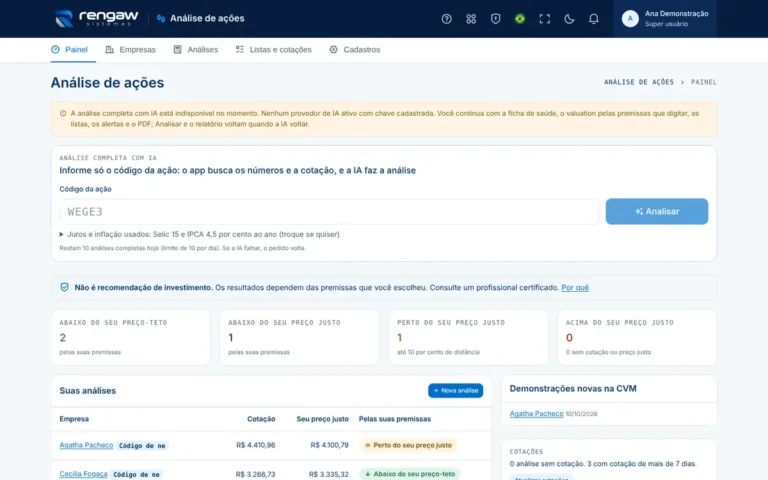Click the Abaixo do seu preço-teto badge

[x=410, y=474]
